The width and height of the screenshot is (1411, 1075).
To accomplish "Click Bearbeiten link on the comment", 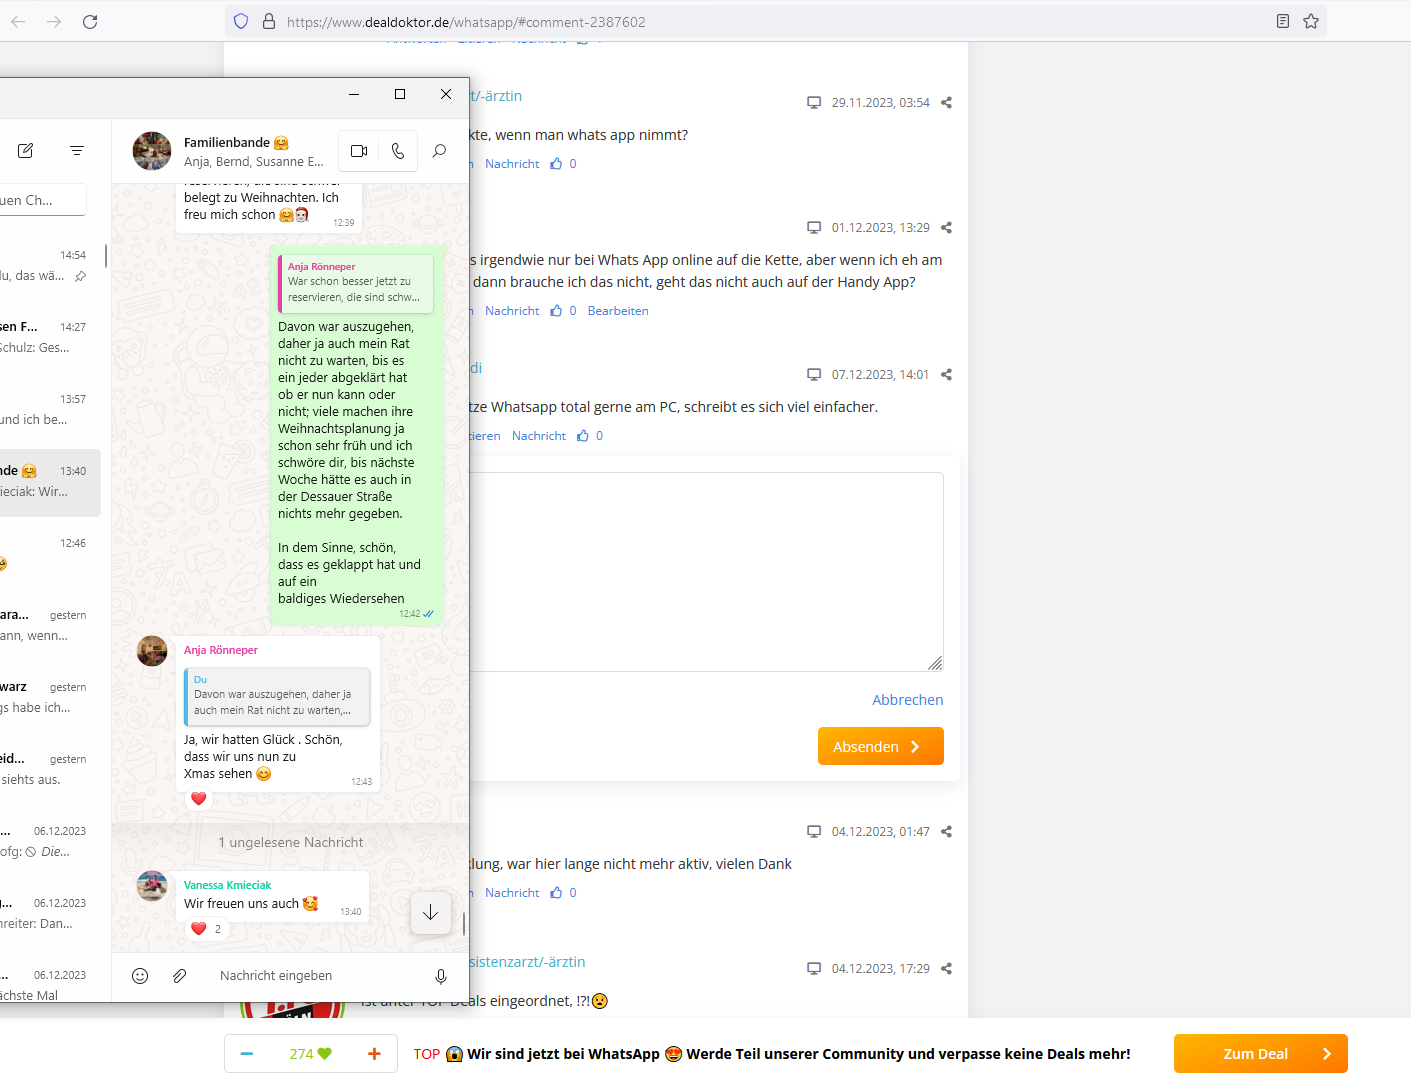I will pos(618,310).
